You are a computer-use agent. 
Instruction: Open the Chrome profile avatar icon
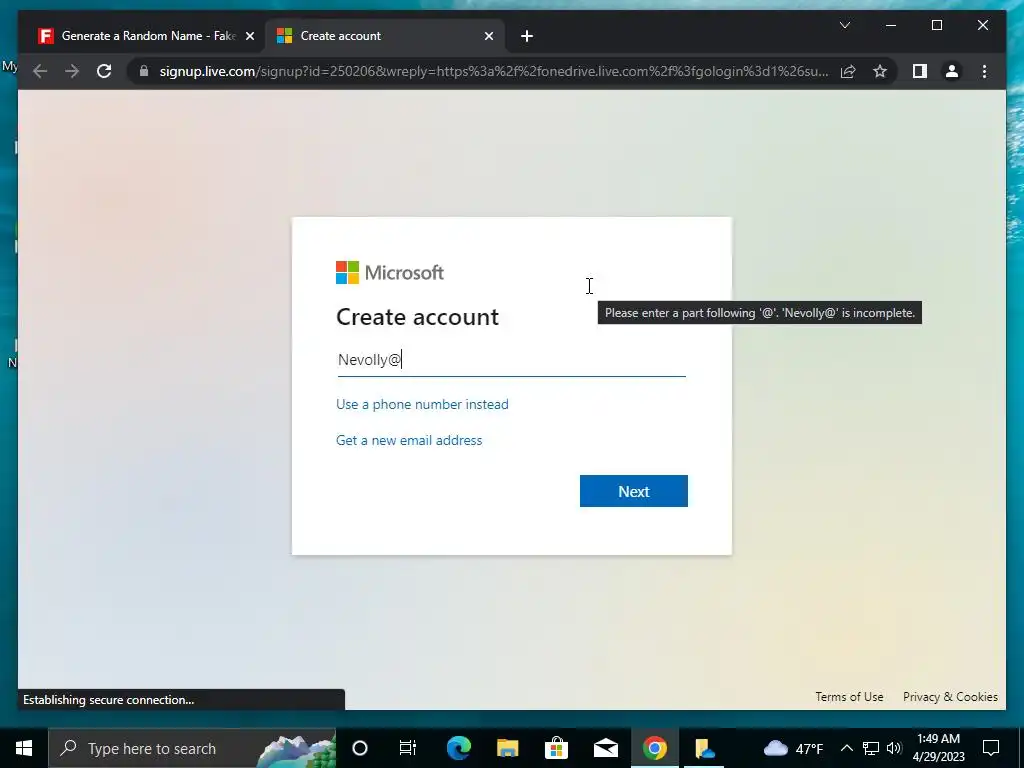(x=952, y=71)
